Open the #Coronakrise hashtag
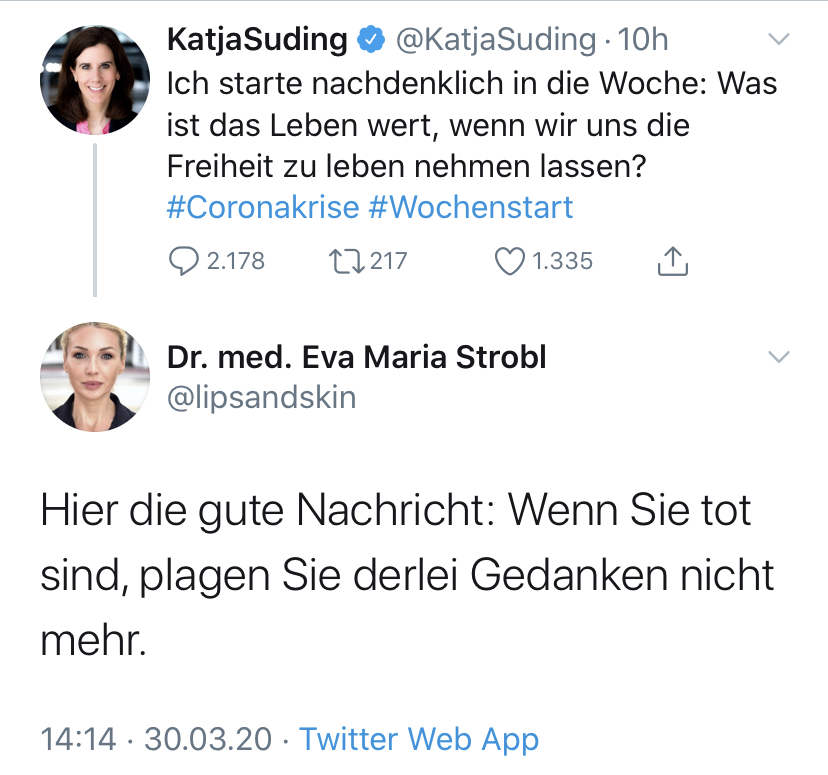Image resolution: width=828 pixels, height=775 pixels. pos(261,207)
